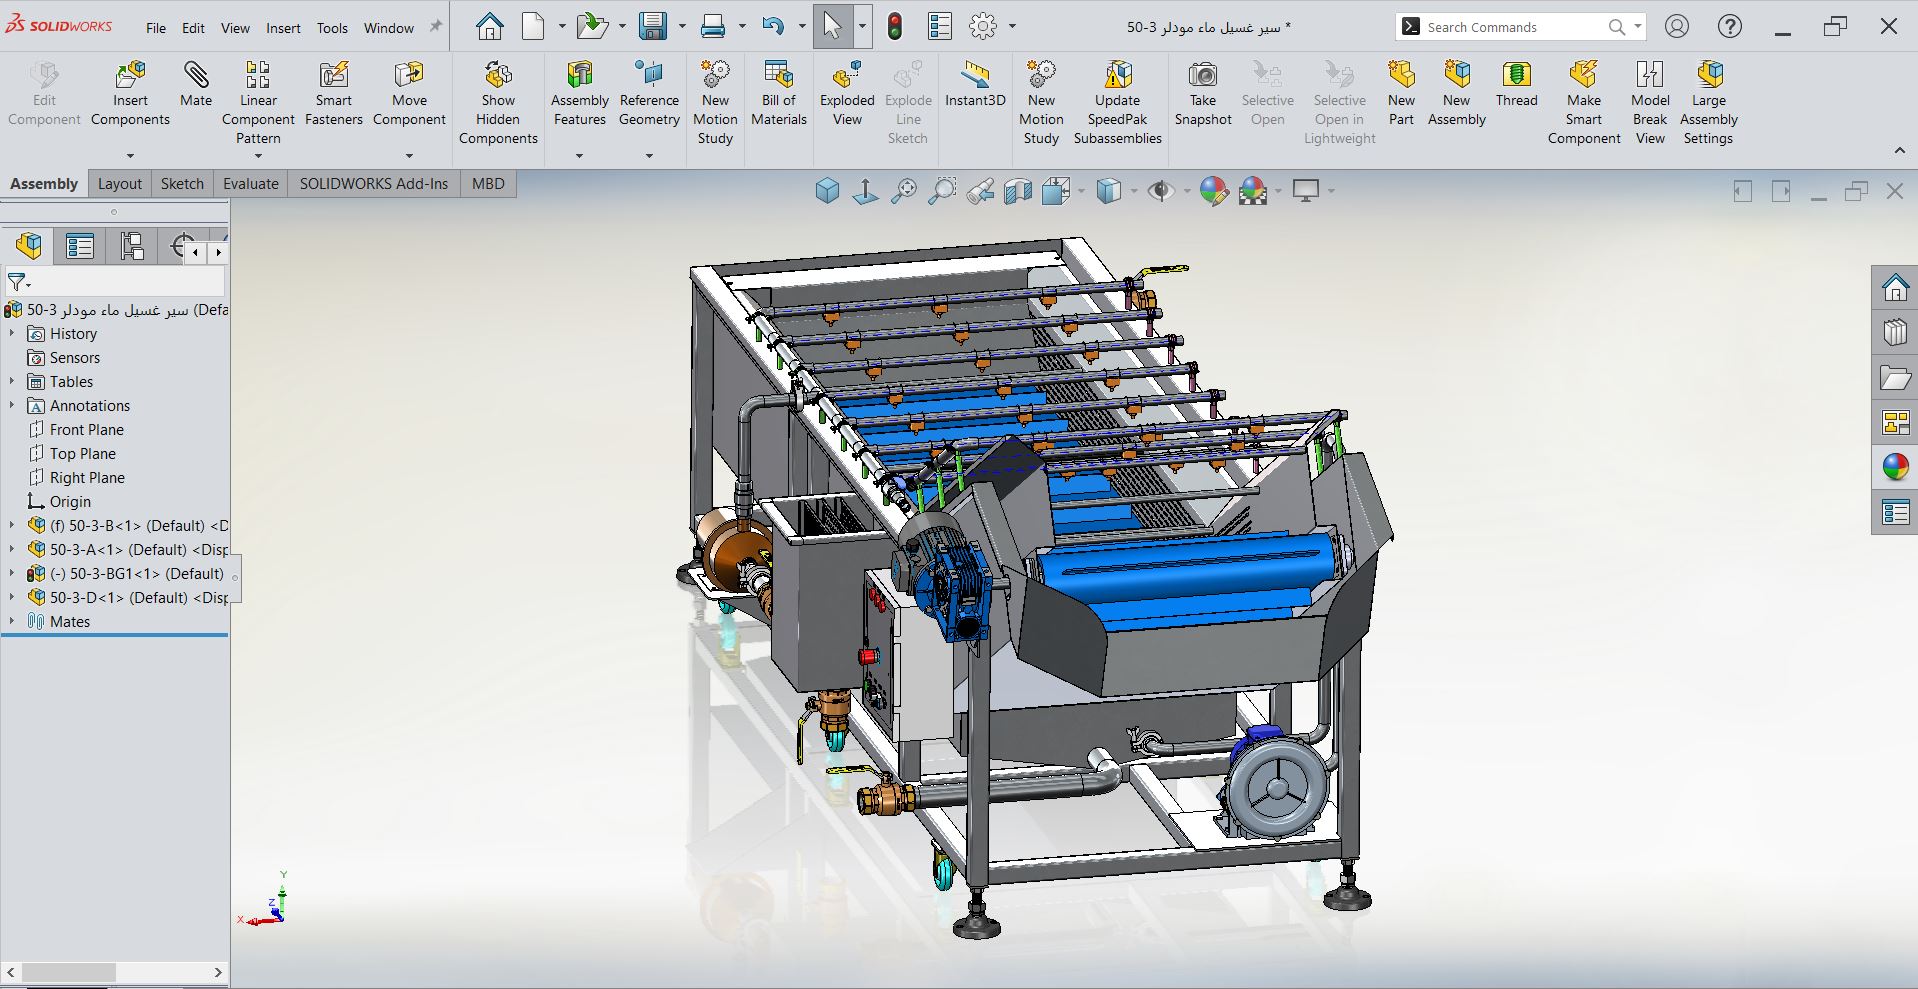Click Take Snapshot icon
Viewport: 1918px width, 989px height.
pos(1203,75)
